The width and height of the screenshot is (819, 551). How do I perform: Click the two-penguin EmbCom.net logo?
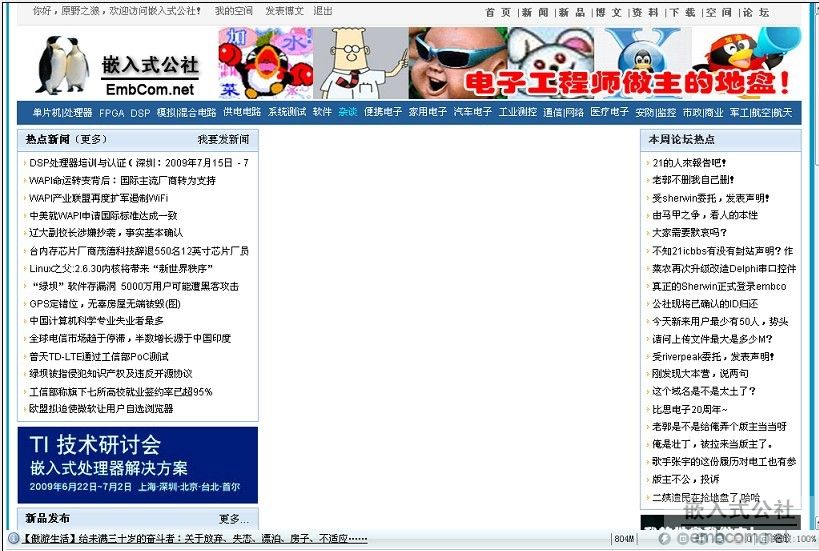pos(118,65)
